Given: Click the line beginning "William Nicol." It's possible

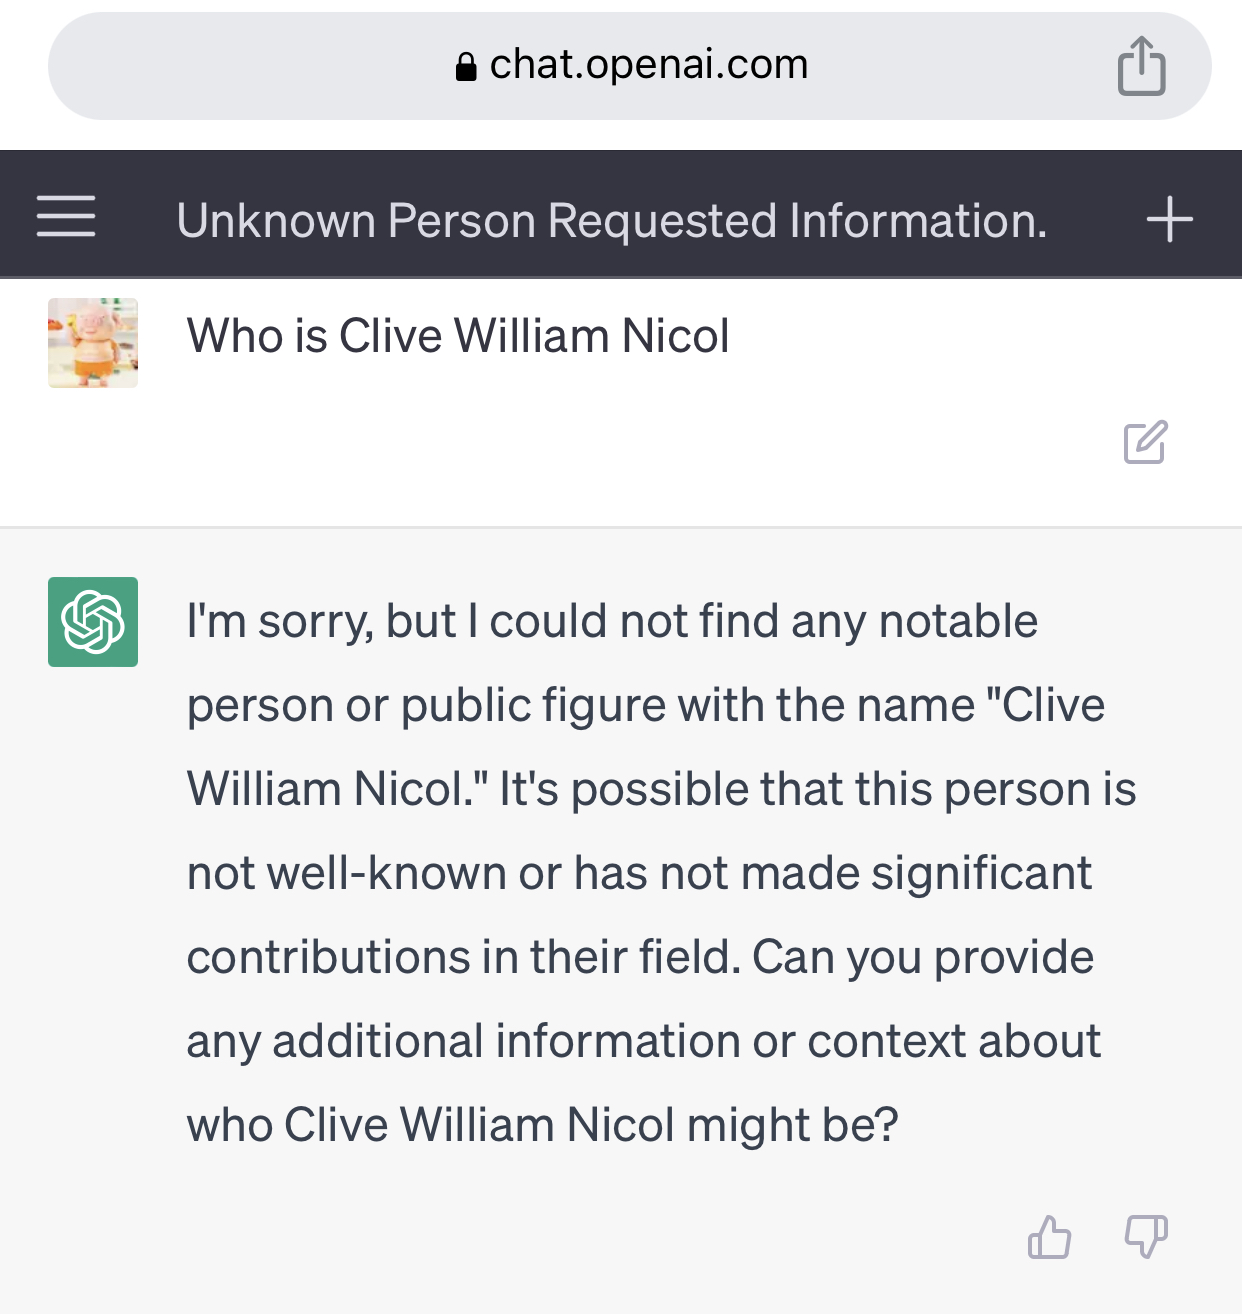Looking at the screenshot, I should point(661,789).
